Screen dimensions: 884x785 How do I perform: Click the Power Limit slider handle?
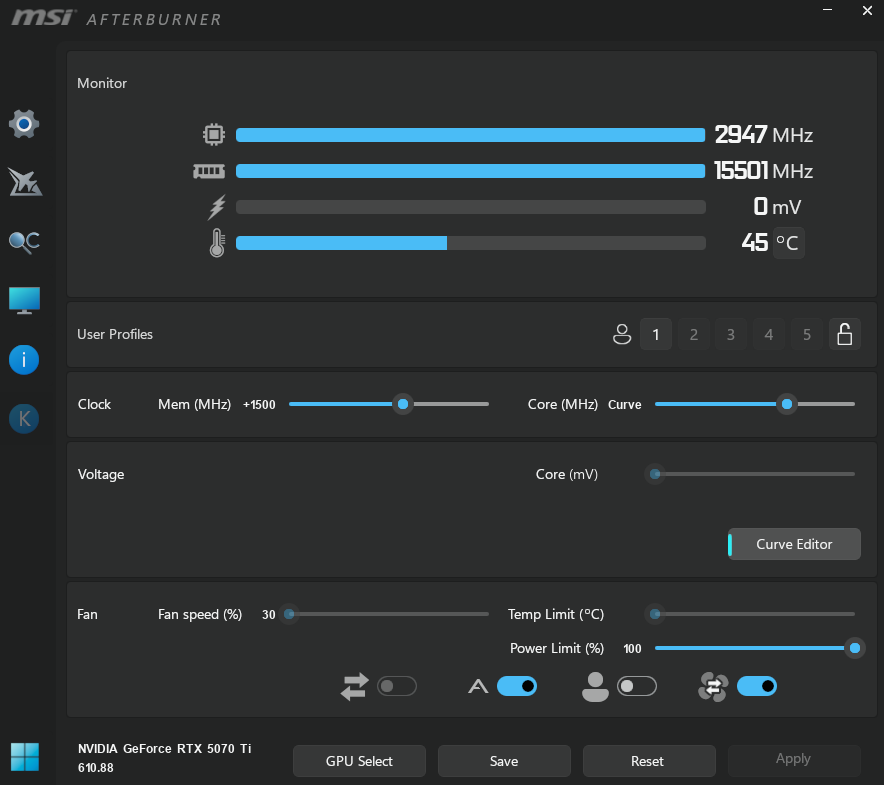pos(855,648)
